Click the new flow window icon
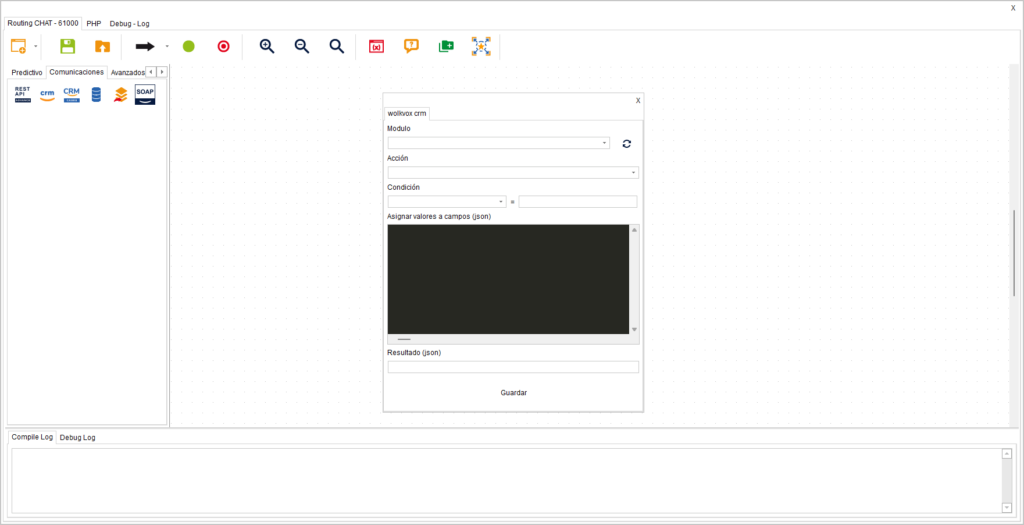Viewport: 1024px width, 525px height. point(18,46)
